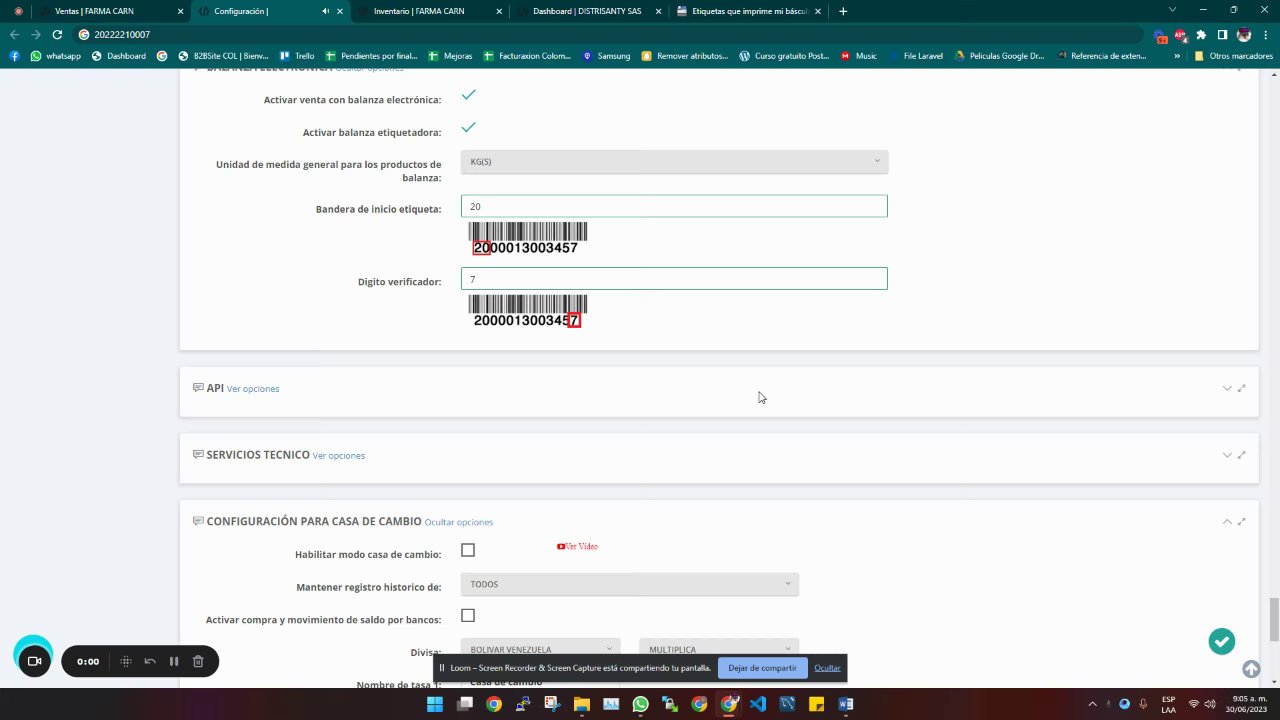Click Ver opciones link for API
Image resolution: width=1280 pixels, height=720 pixels.
(x=253, y=389)
